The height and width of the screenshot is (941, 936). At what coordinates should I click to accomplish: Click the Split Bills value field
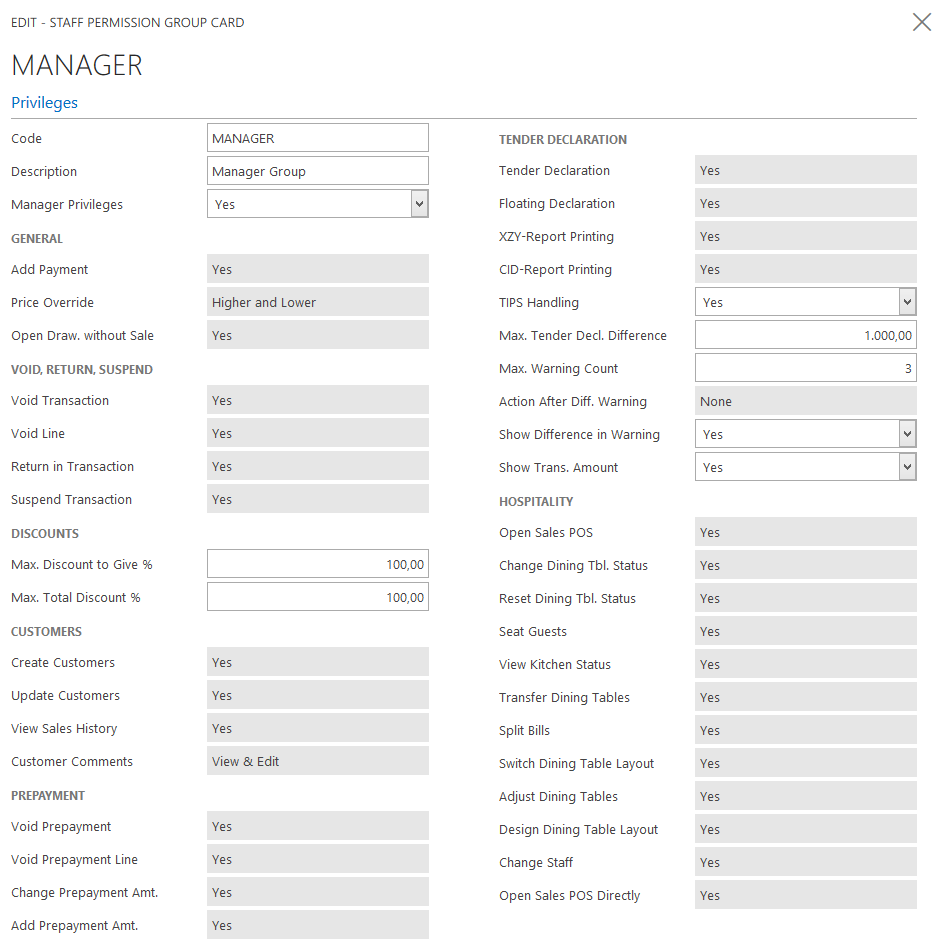pyautogui.click(x=805, y=730)
